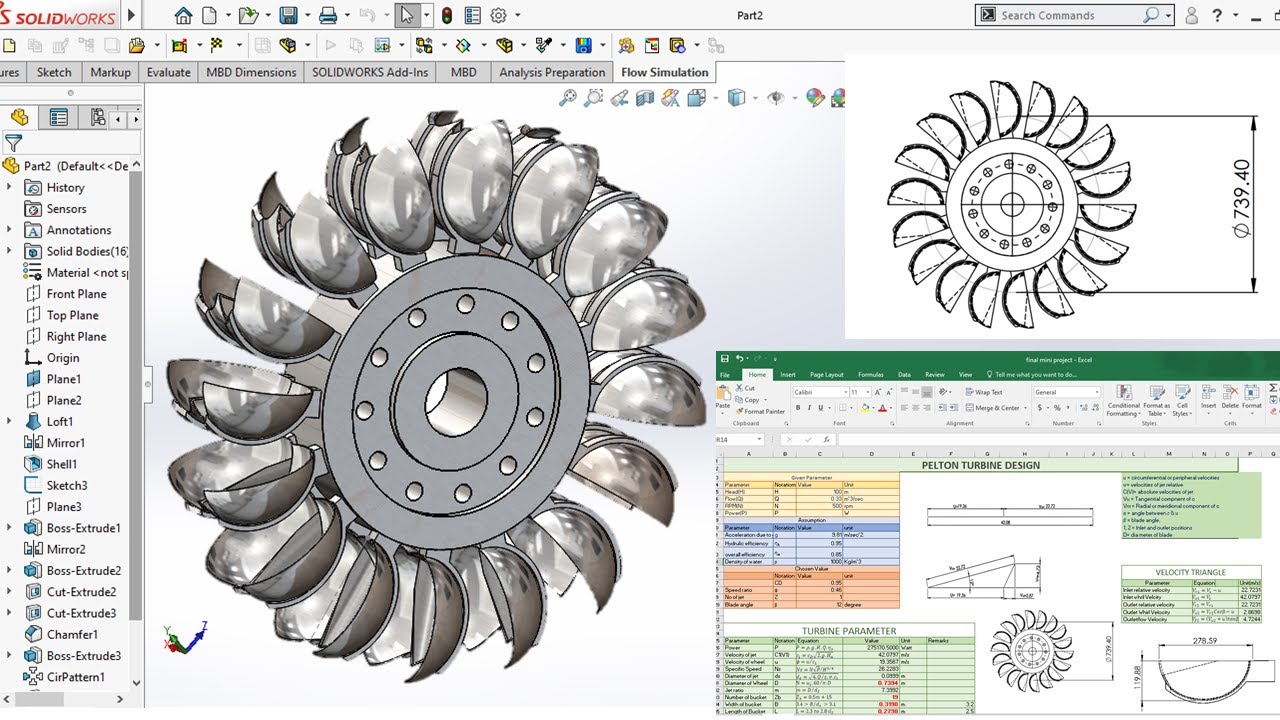The image size is (1280, 720).
Task: Click the SolidWorks Home icon
Action: 183,16
